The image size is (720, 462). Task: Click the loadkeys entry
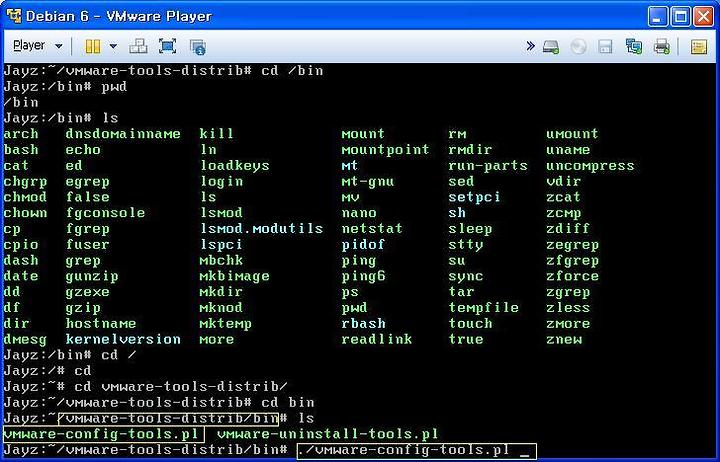click(235, 166)
